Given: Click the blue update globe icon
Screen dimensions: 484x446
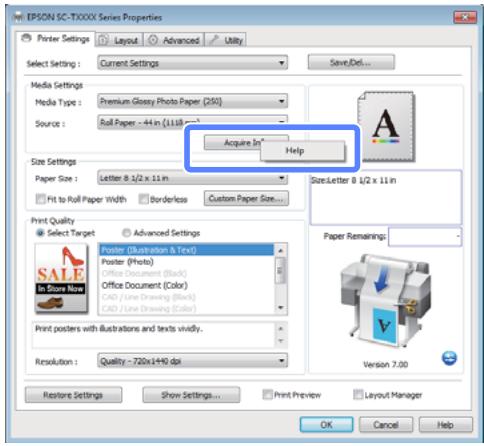Looking at the screenshot, I should point(449,358).
